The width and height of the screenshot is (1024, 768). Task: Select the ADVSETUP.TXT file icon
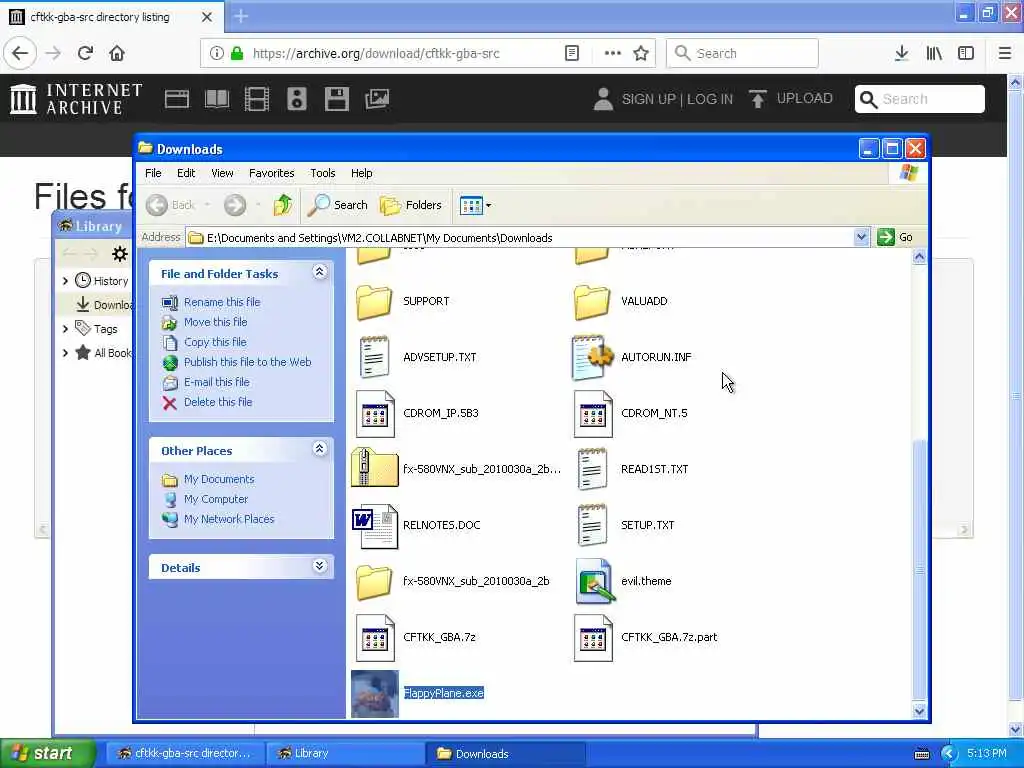click(x=374, y=357)
